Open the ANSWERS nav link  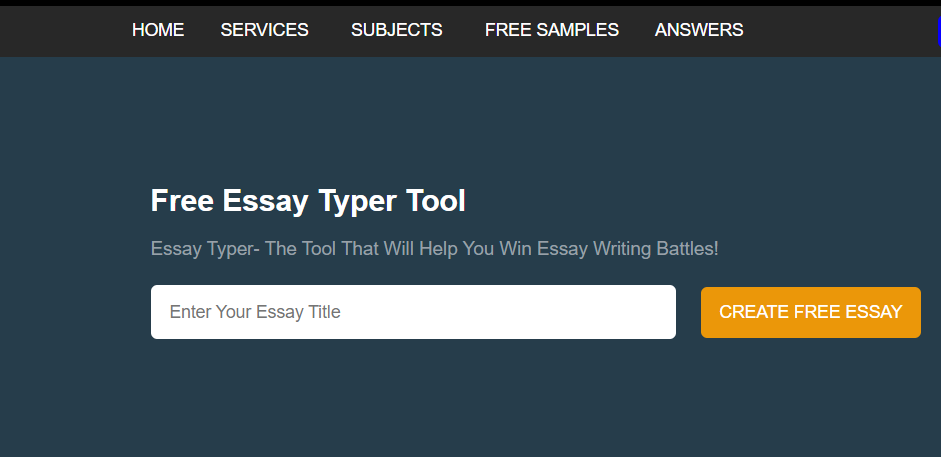coord(699,30)
